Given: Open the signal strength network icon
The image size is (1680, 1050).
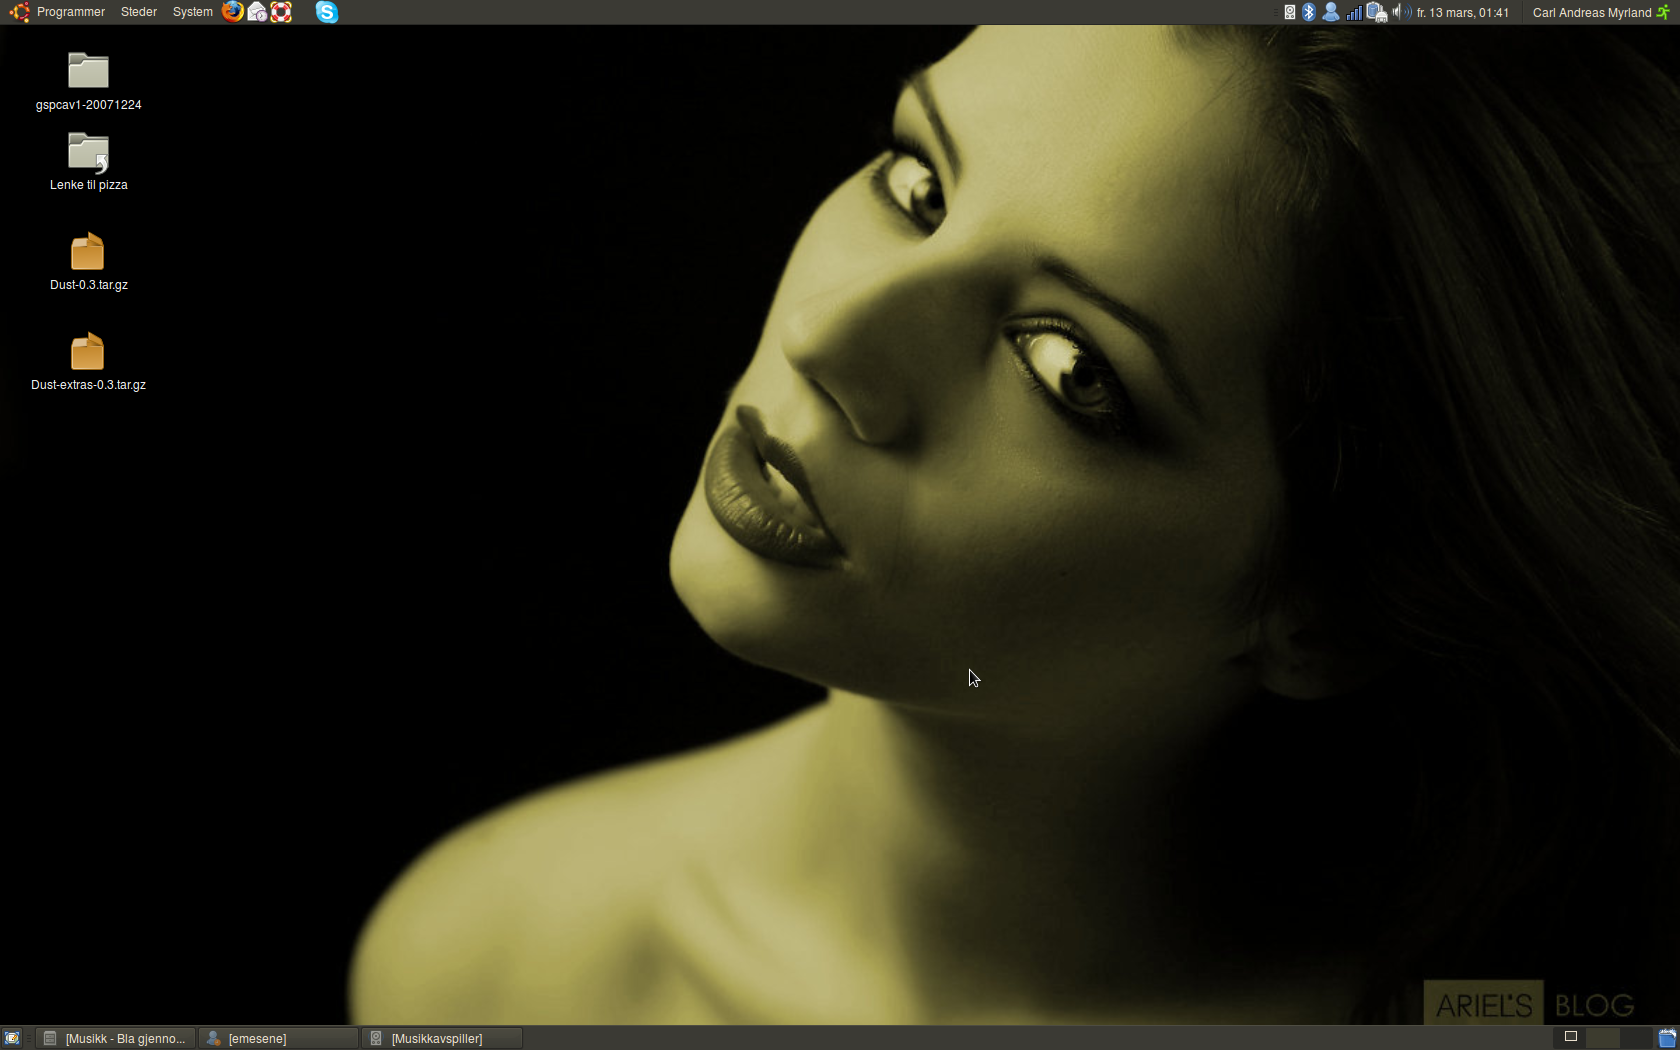Looking at the screenshot, I should coord(1354,12).
